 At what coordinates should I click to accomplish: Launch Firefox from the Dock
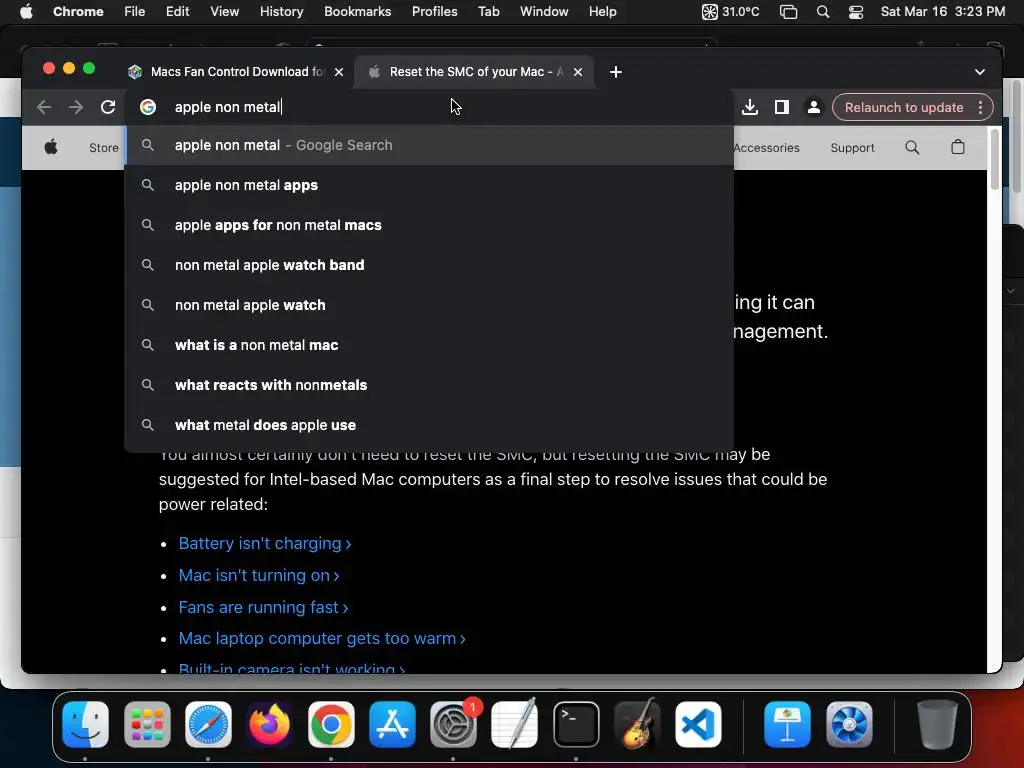pos(270,724)
